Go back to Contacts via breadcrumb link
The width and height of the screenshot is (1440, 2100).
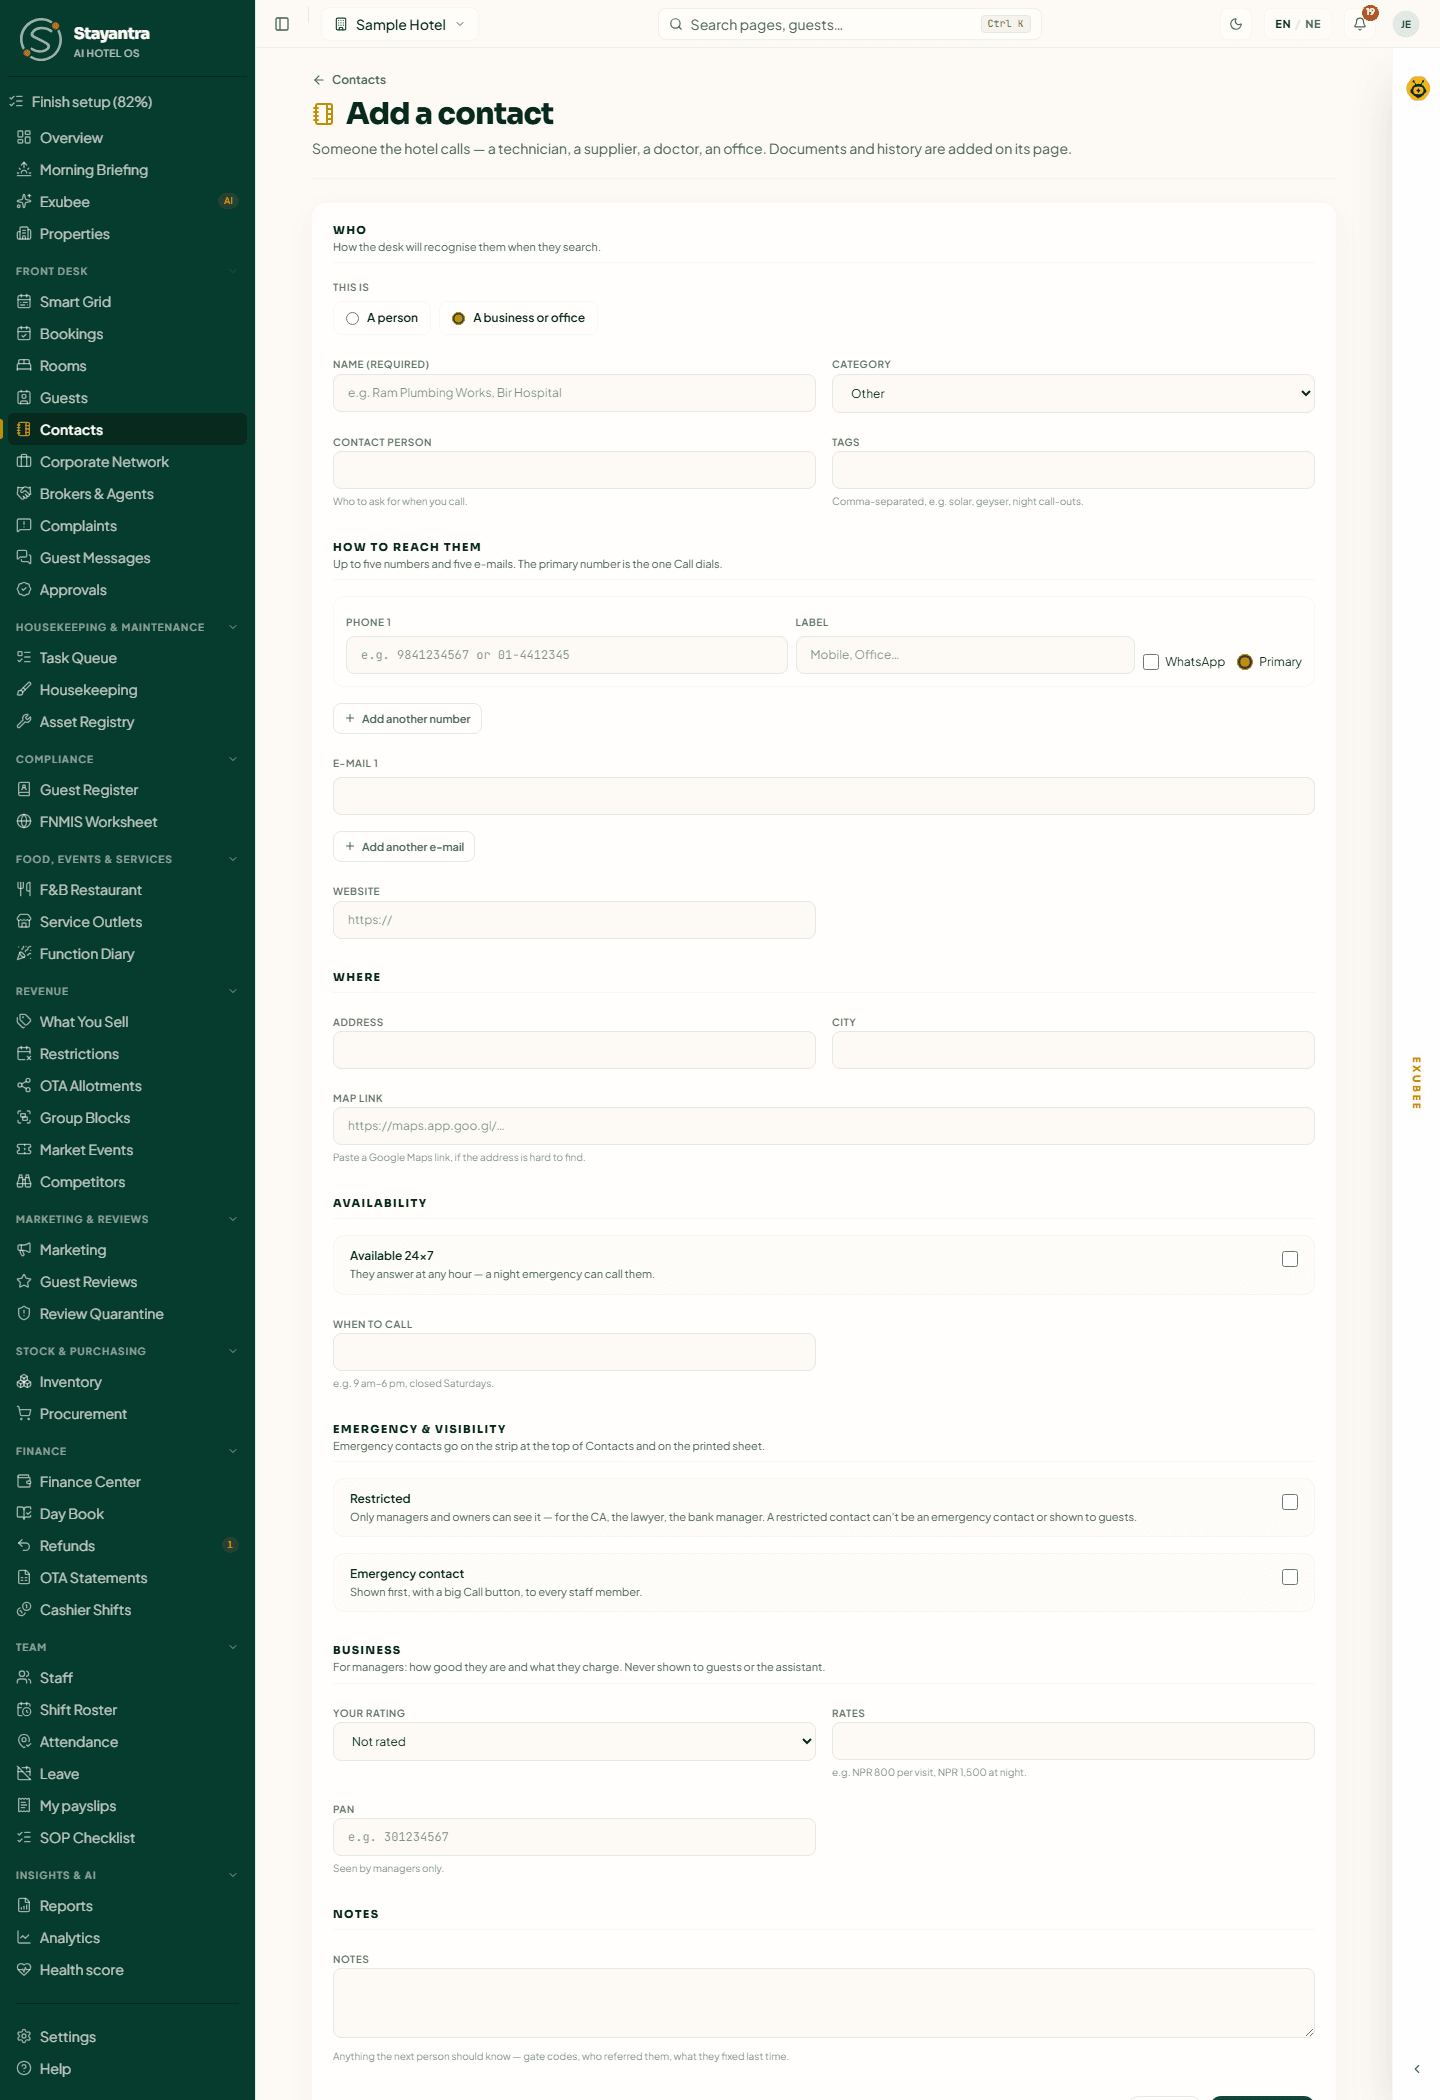[x=349, y=80]
